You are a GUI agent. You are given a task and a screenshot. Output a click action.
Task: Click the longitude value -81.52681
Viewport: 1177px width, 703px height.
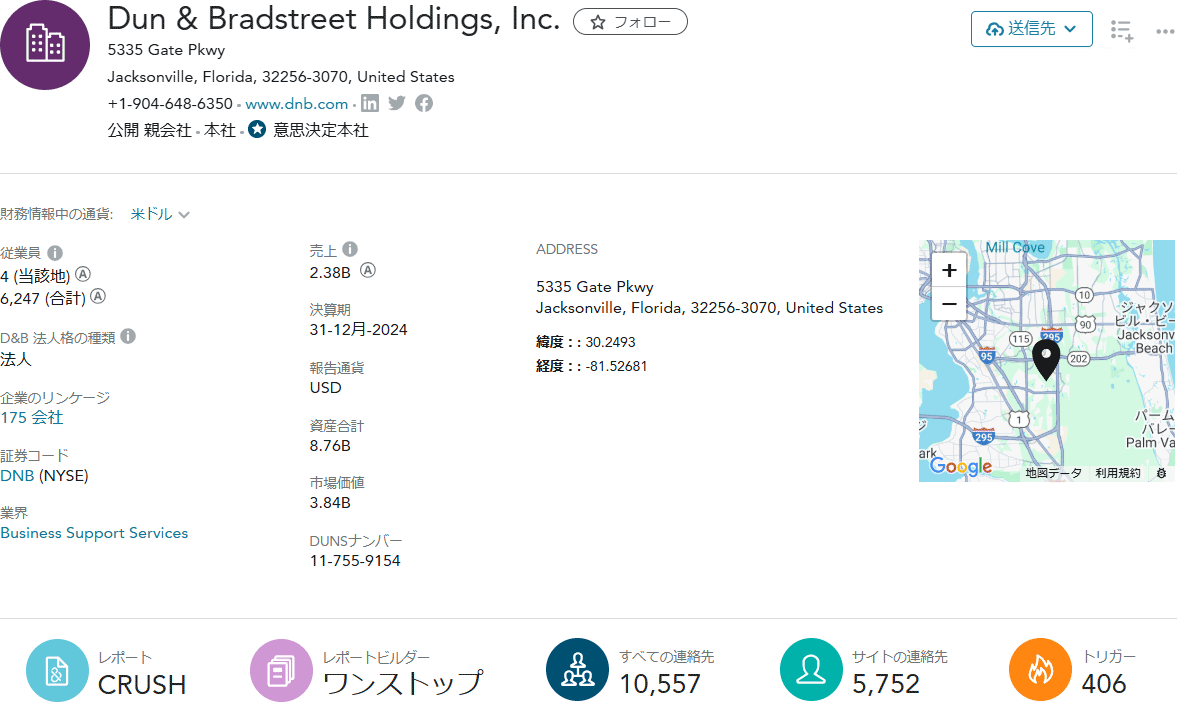coord(616,366)
